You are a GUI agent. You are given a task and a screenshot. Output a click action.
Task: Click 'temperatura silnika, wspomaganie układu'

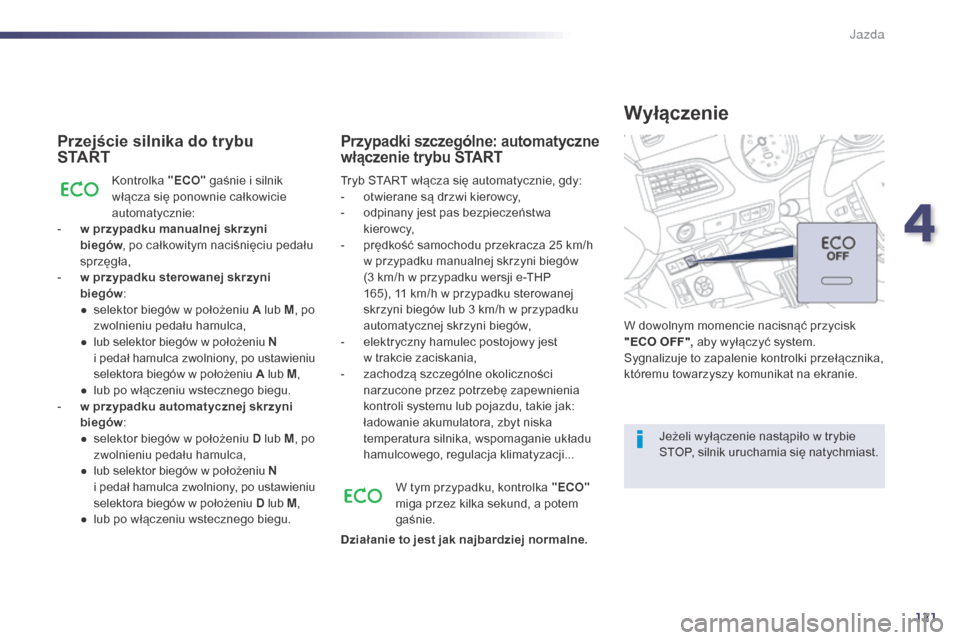tap(477, 439)
